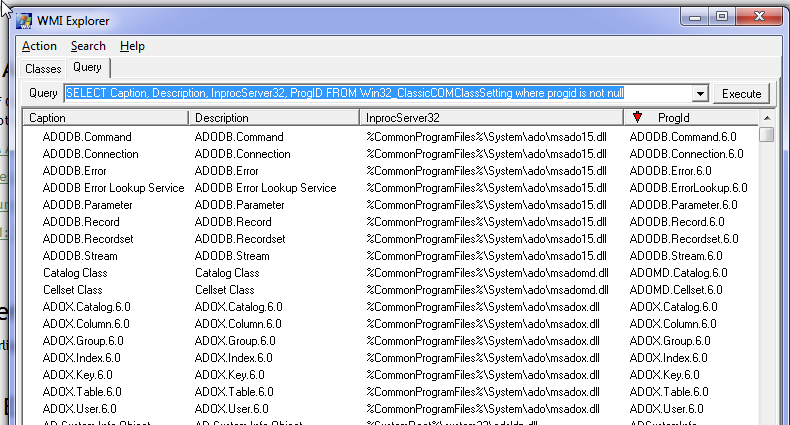Click ADODB.Connection.6.0 in ProgId column
790x425 pixels.
pyautogui.click(x=686, y=154)
